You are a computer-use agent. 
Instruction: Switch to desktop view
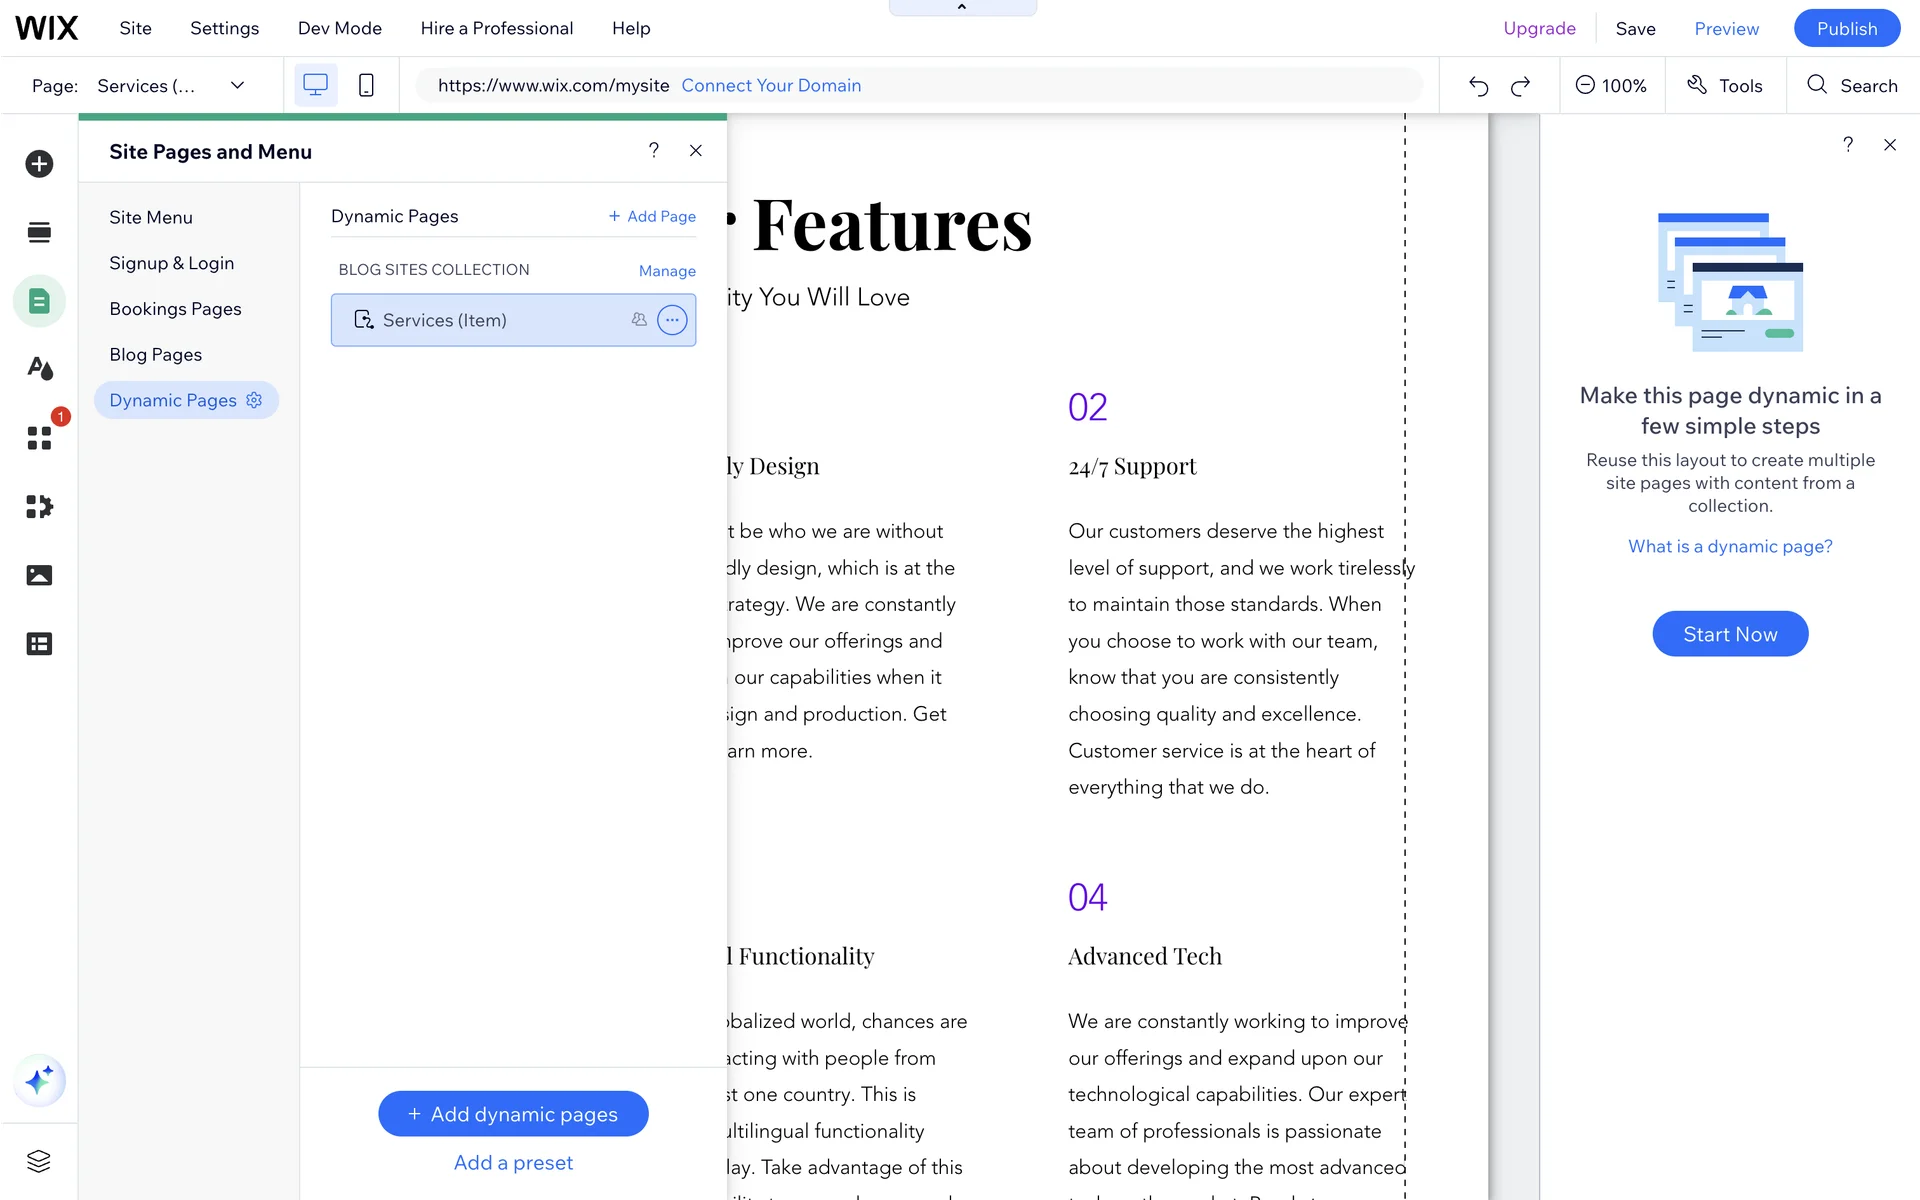point(315,85)
